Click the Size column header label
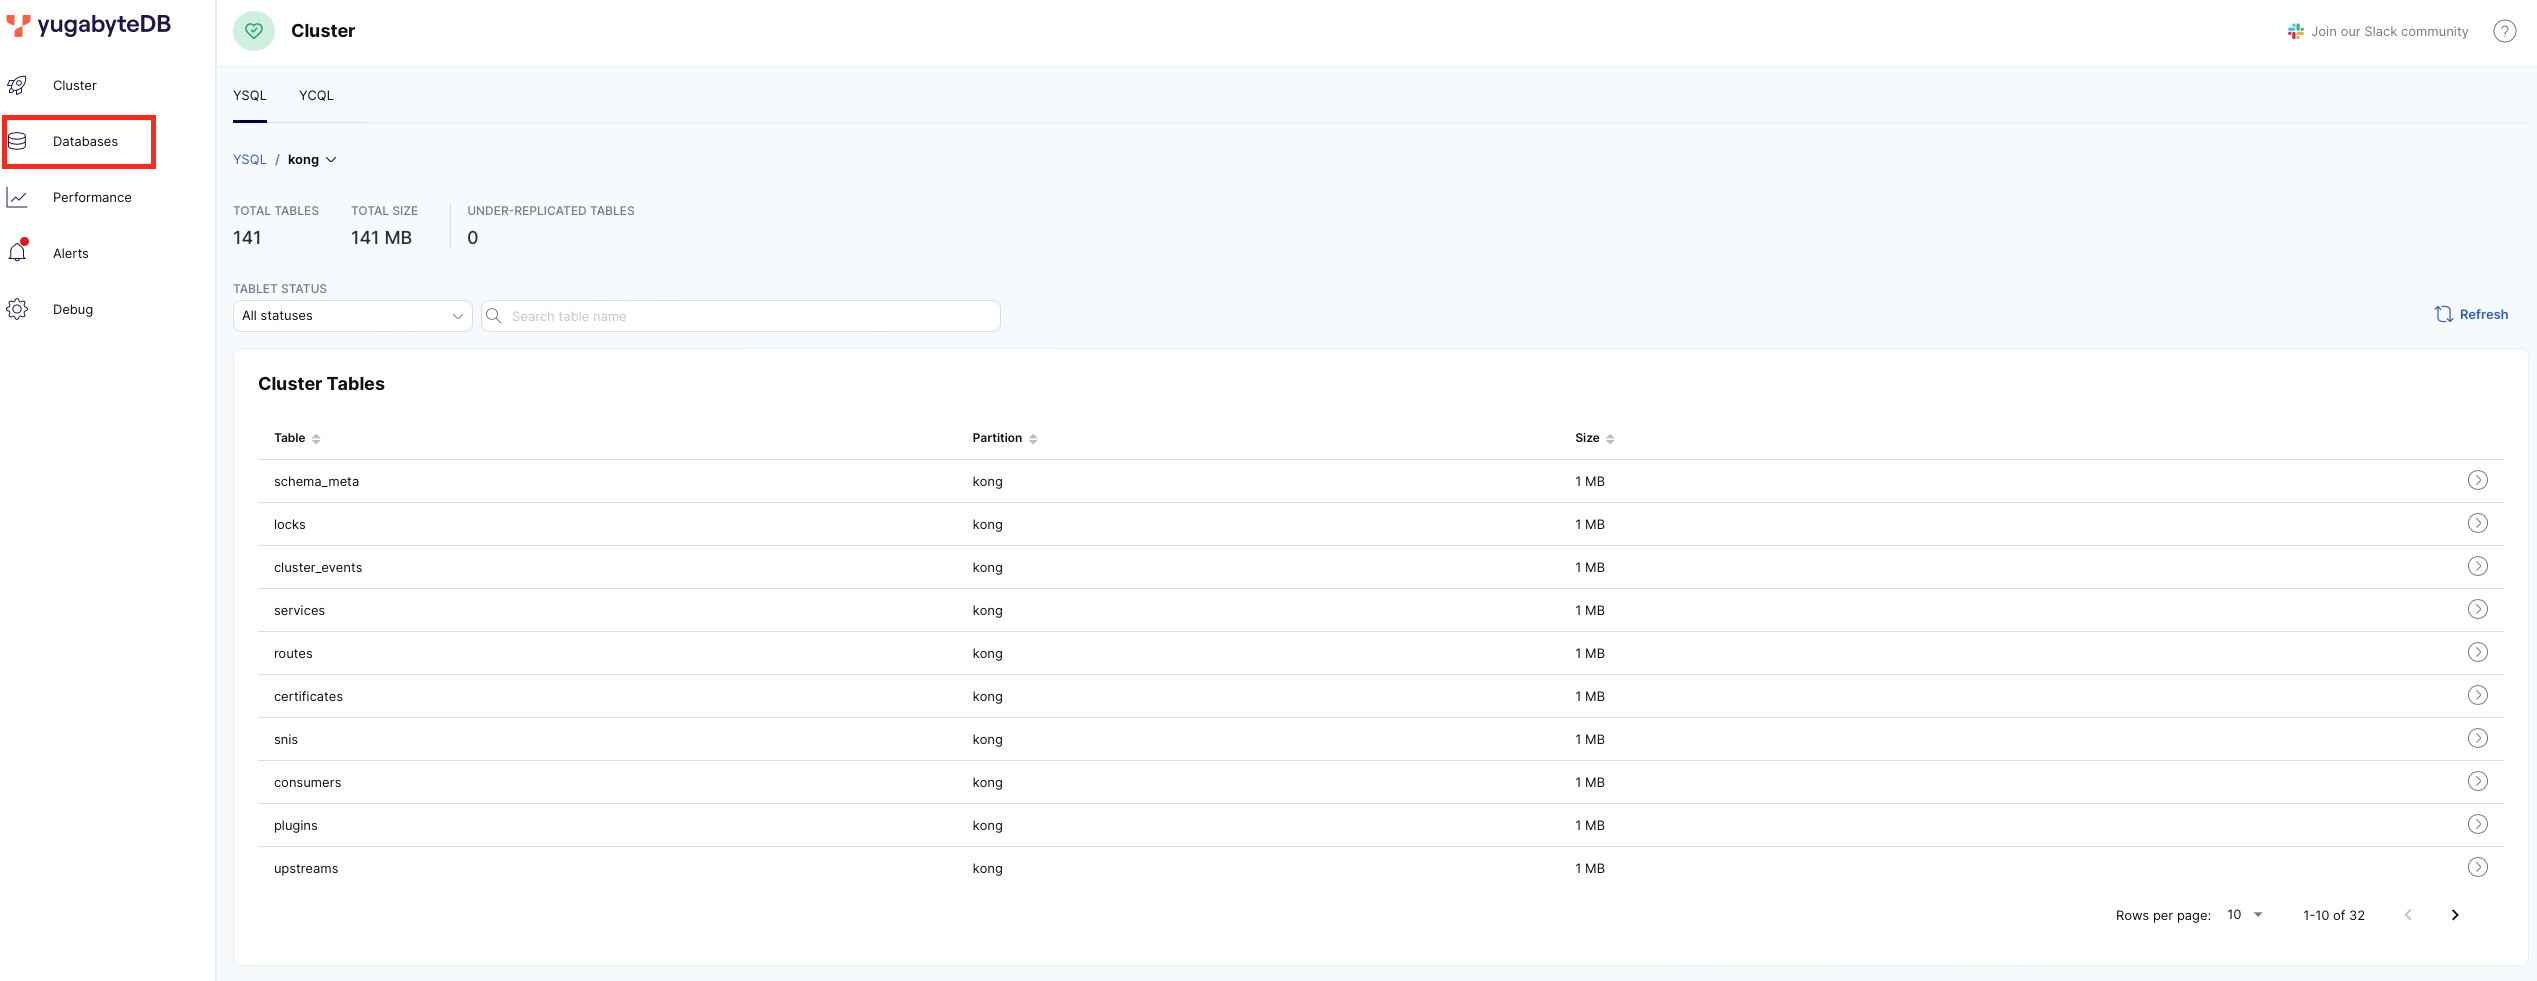 coord(1587,438)
